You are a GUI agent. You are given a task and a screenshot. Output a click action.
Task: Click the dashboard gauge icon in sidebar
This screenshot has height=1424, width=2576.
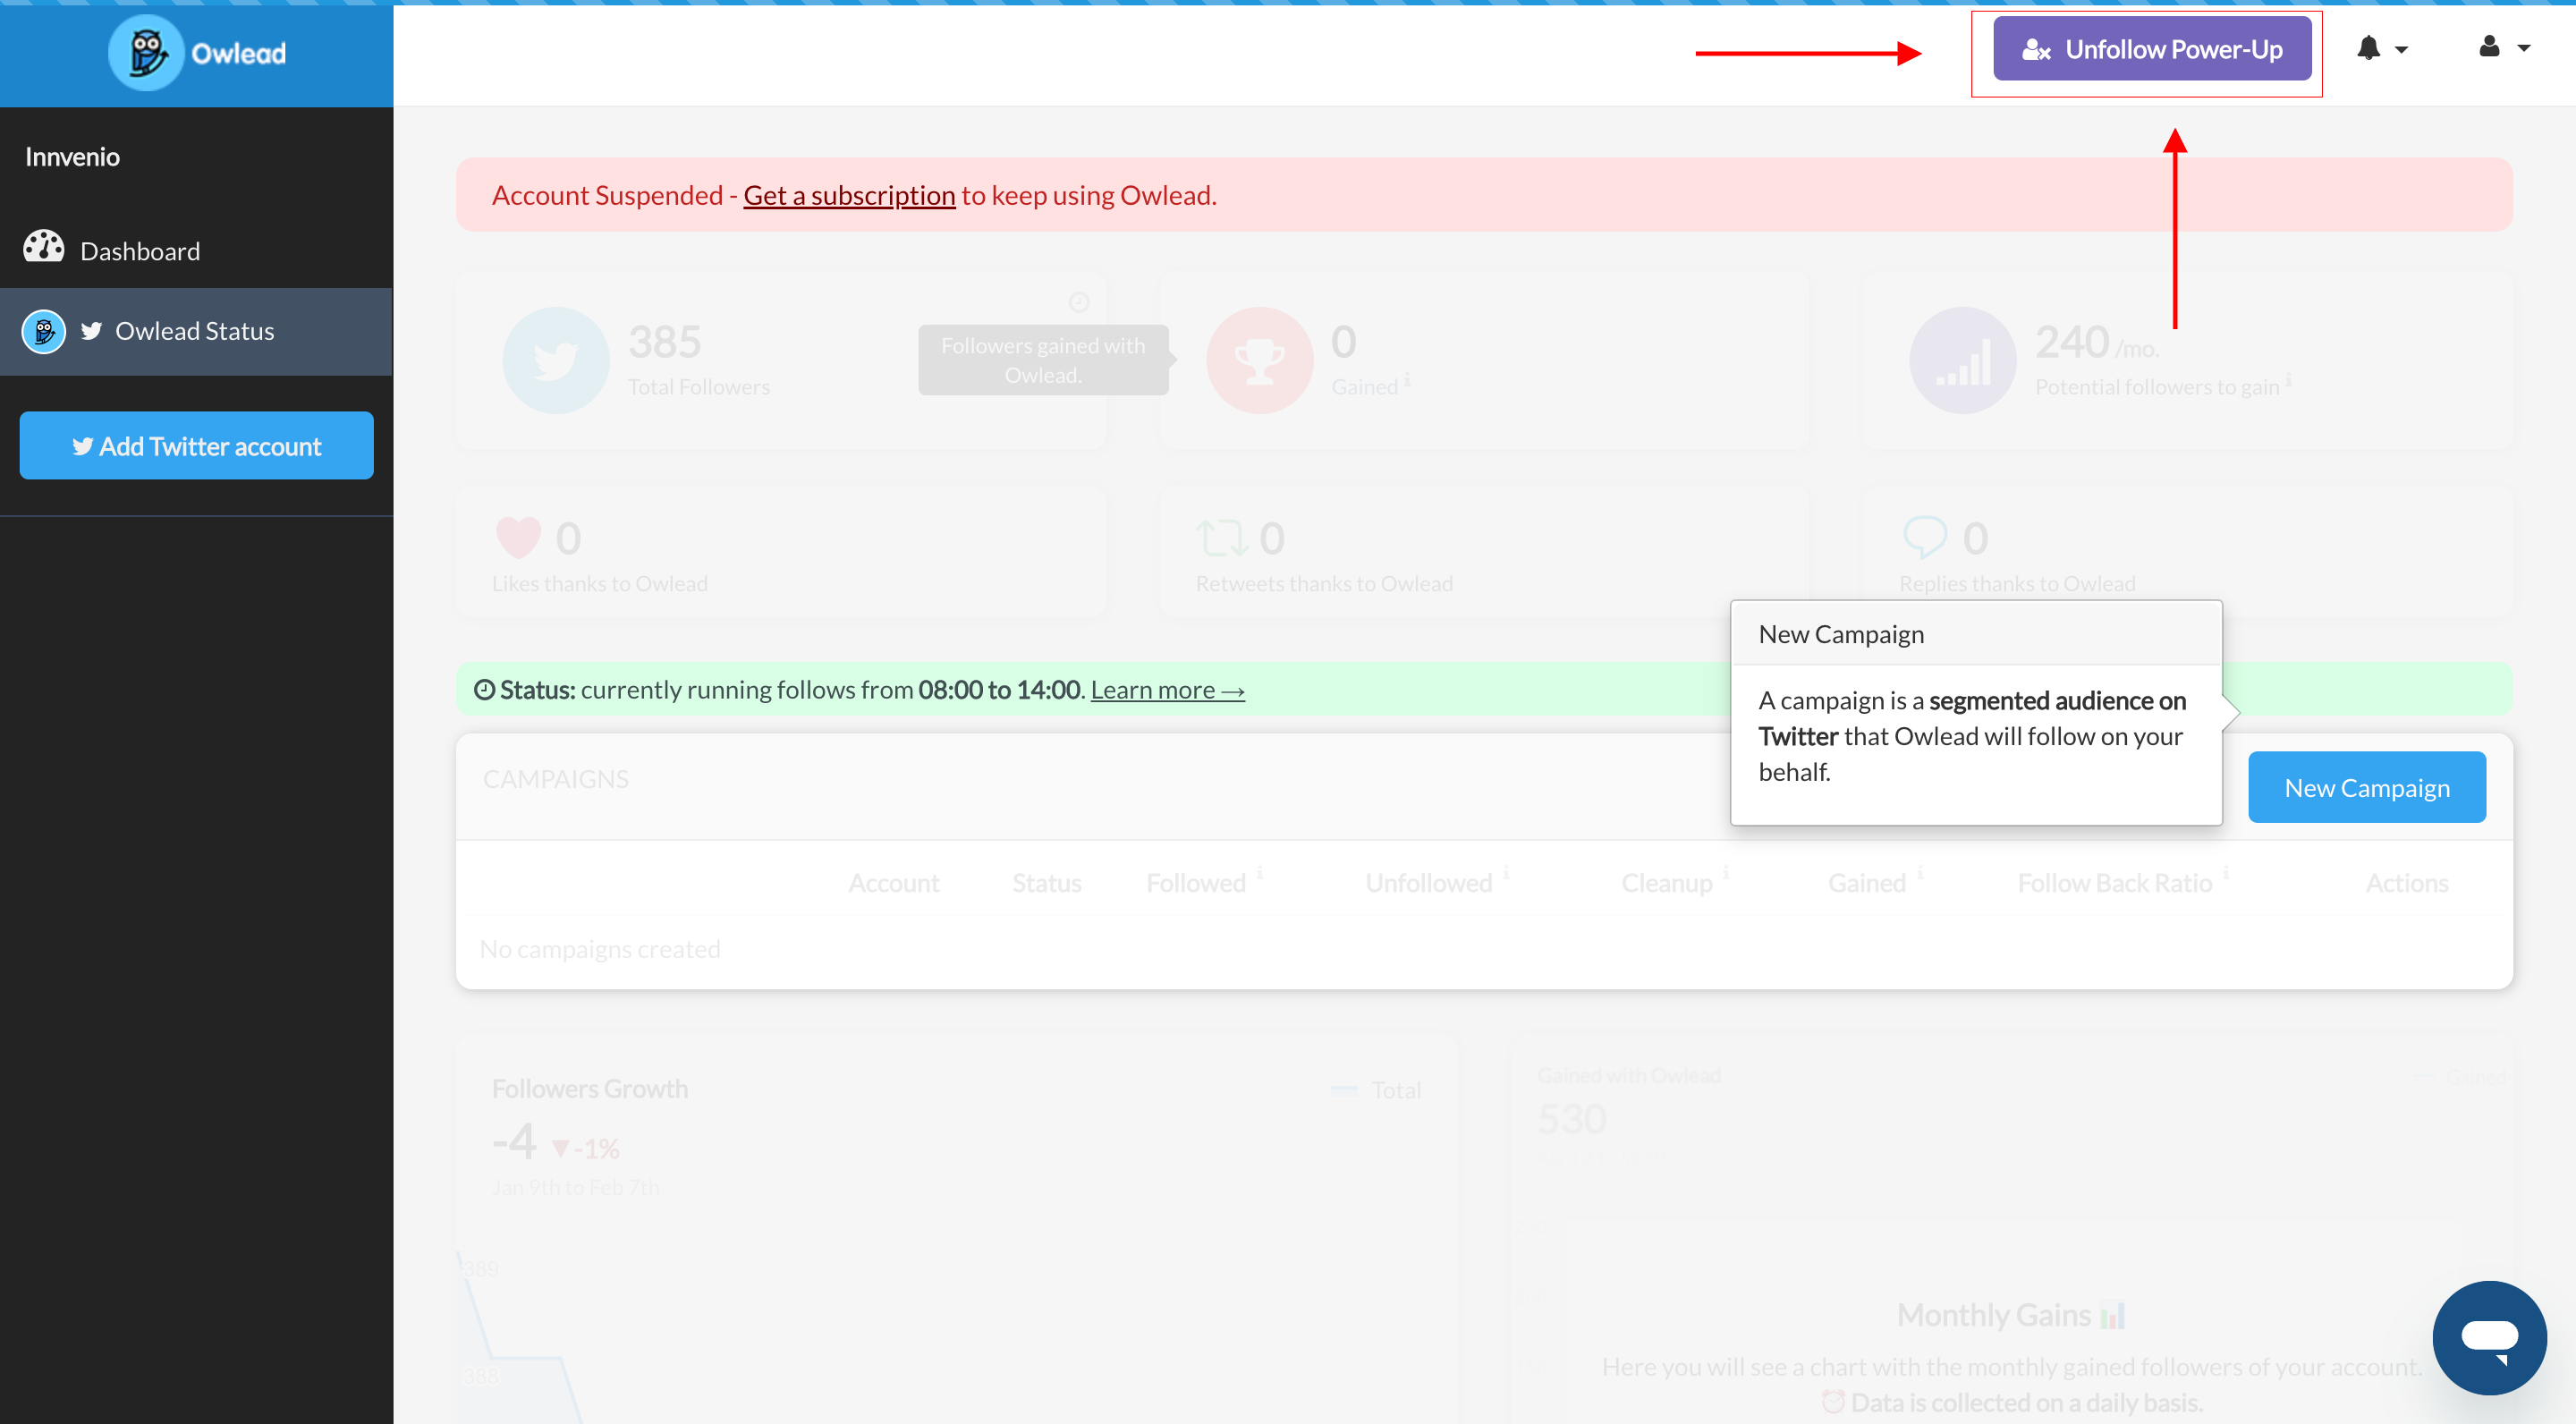click(44, 246)
